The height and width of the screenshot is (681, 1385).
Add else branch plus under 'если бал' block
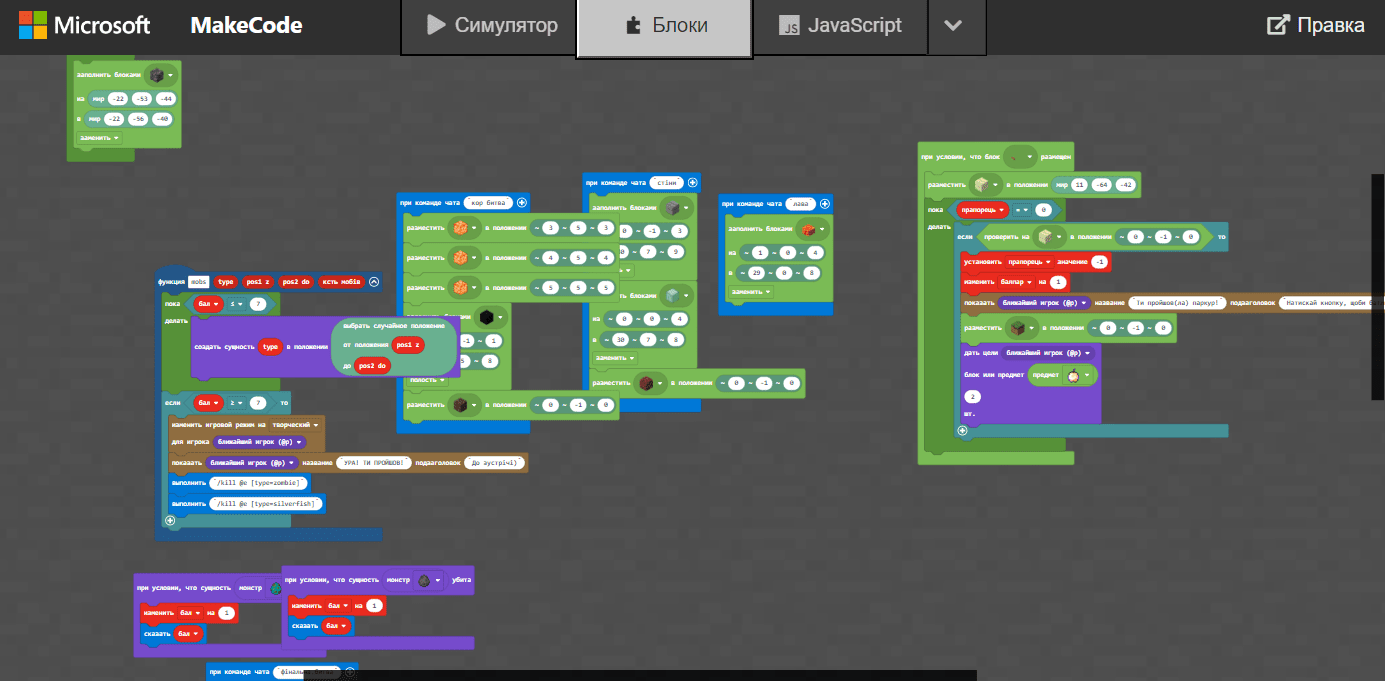[170, 520]
